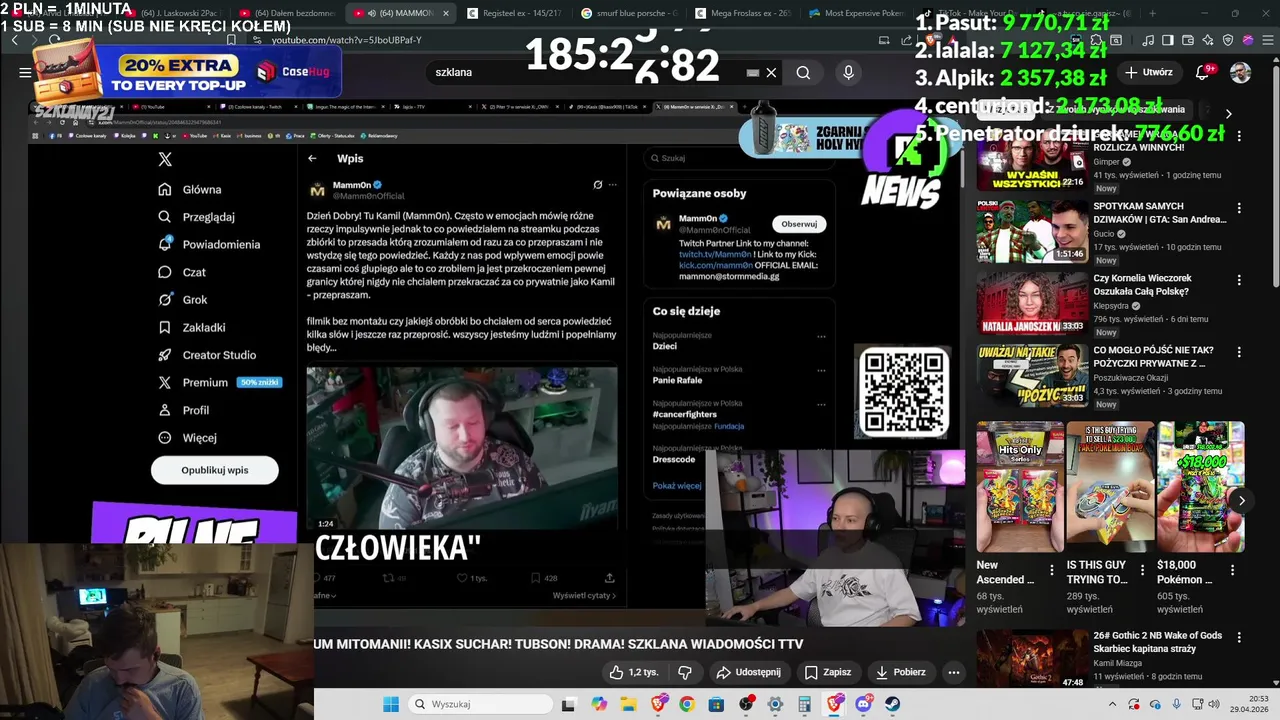Viewport: 1280px width, 720px height.
Task: Click the browser address bar URL
Action: click(347, 40)
